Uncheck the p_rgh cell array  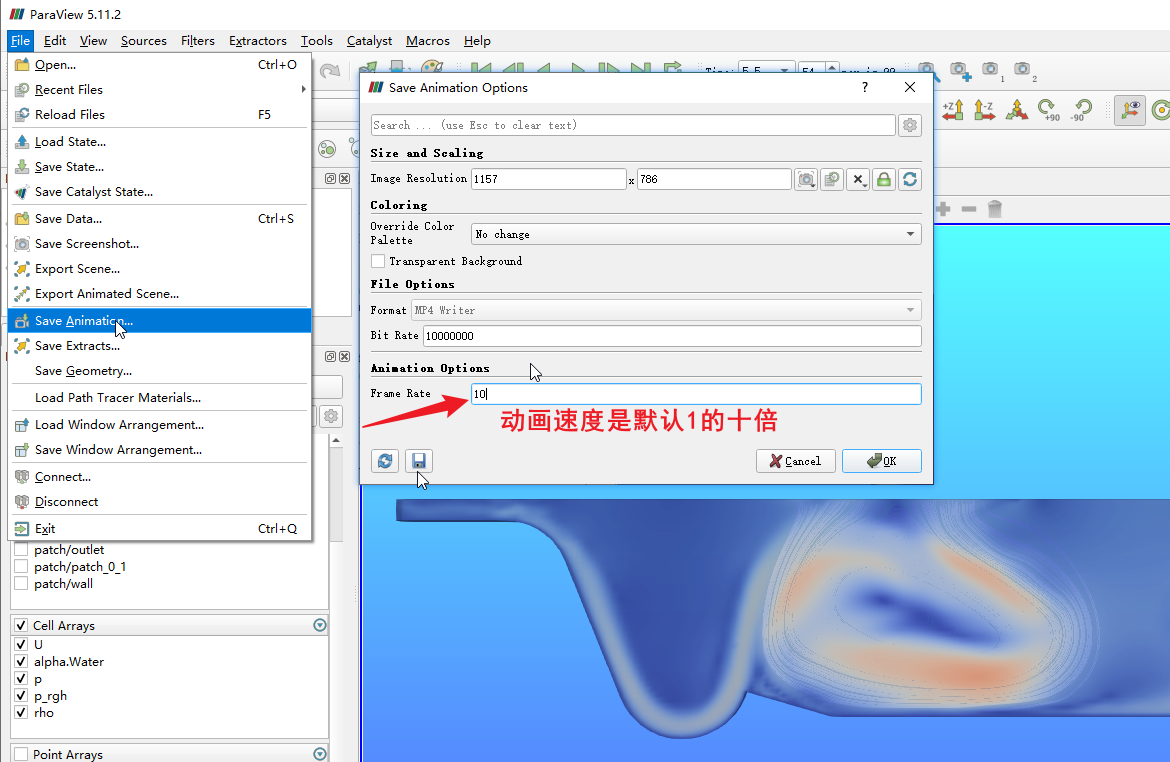pyautogui.click(x=21, y=696)
